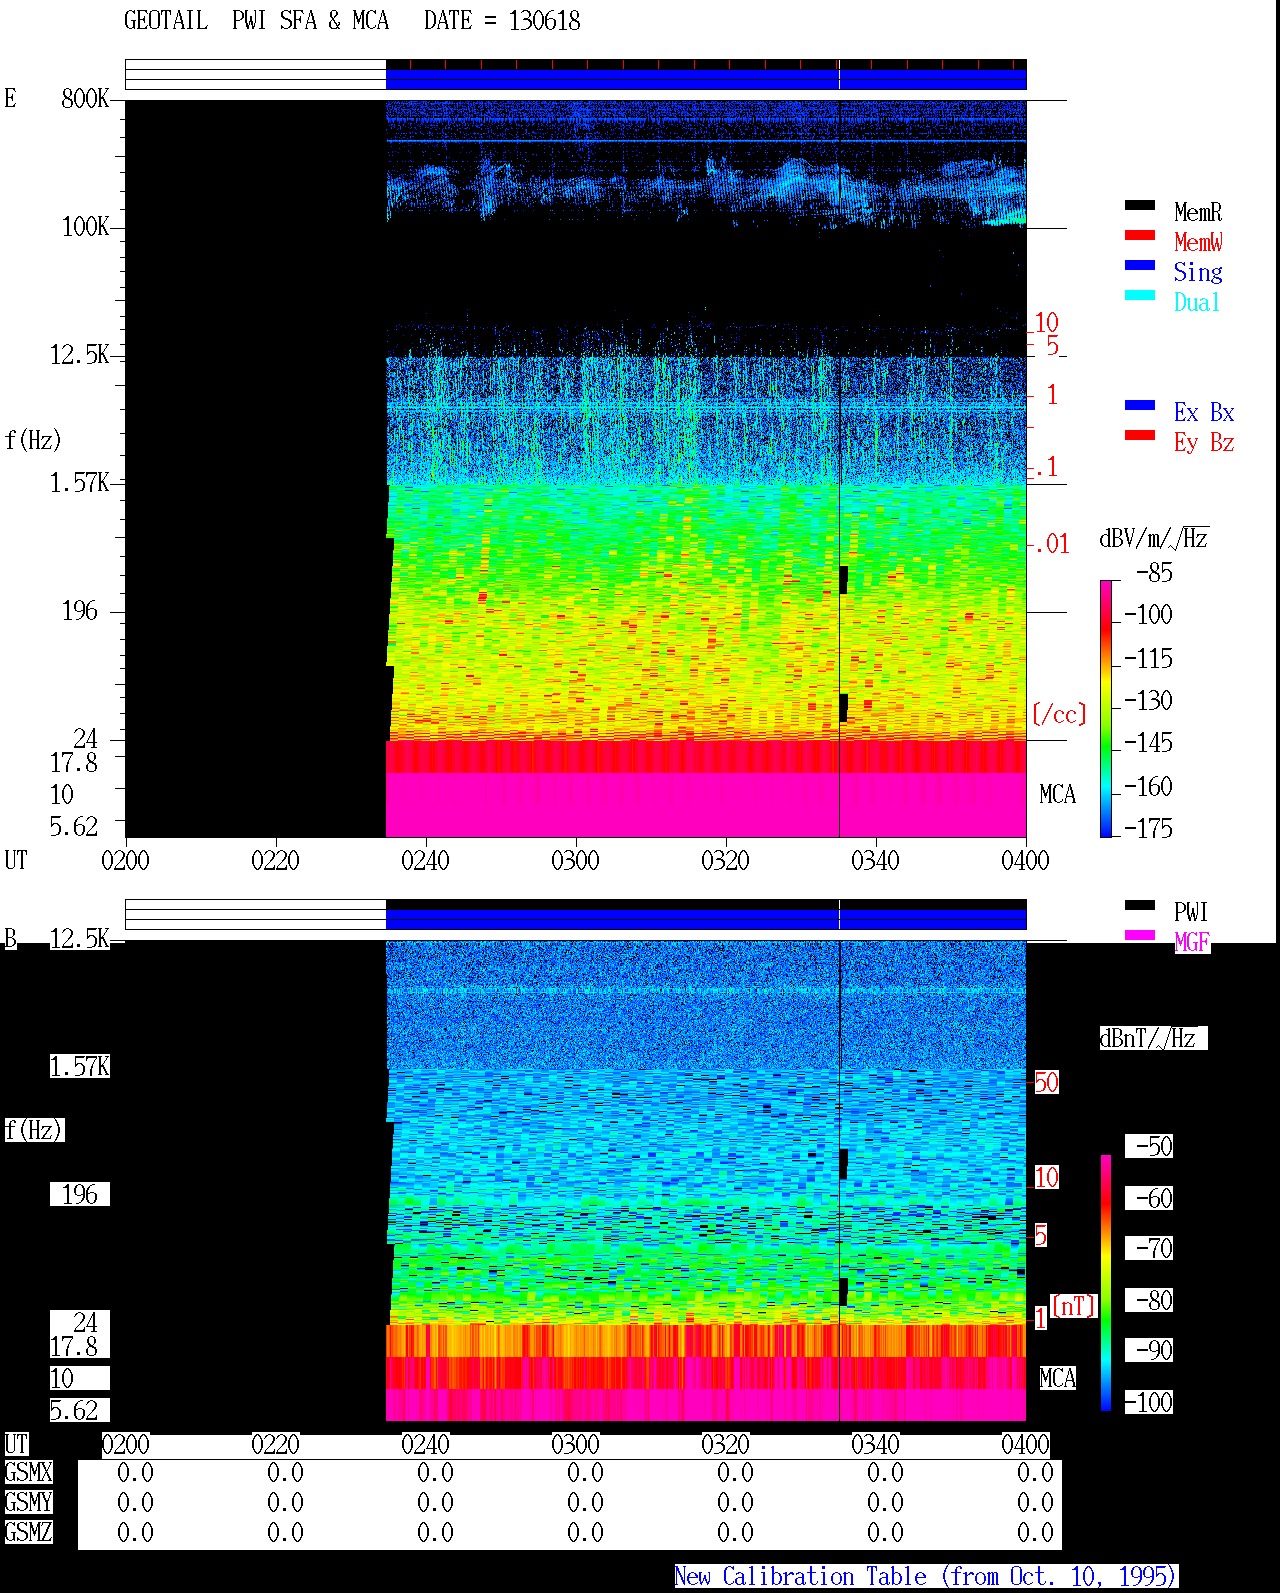Click the 0300 label on the upper time axis
This screenshot has width=1280, height=1593.
point(575,860)
